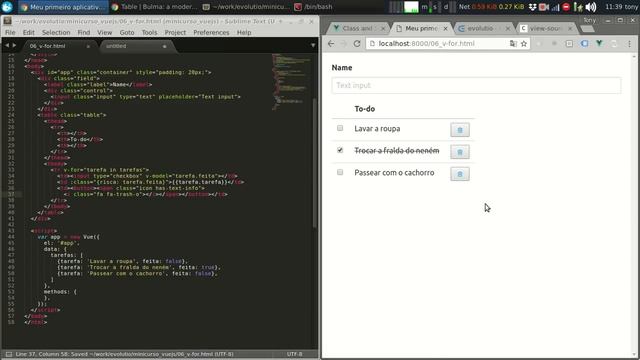Click the Sublime minimap code preview
The height and width of the screenshot is (360, 640).
tap(291, 82)
